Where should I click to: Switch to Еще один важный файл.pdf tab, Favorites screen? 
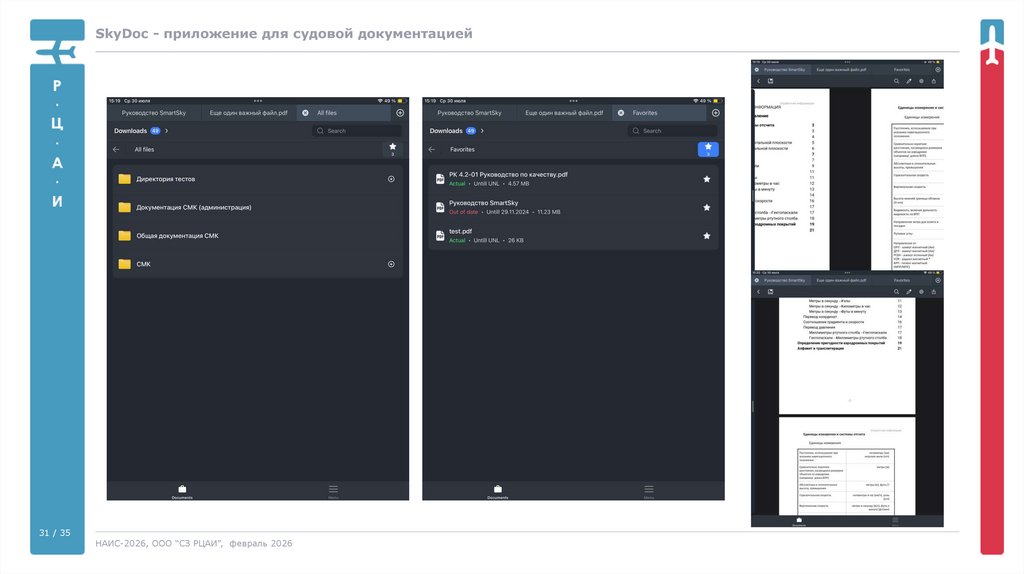[x=564, y=113]
